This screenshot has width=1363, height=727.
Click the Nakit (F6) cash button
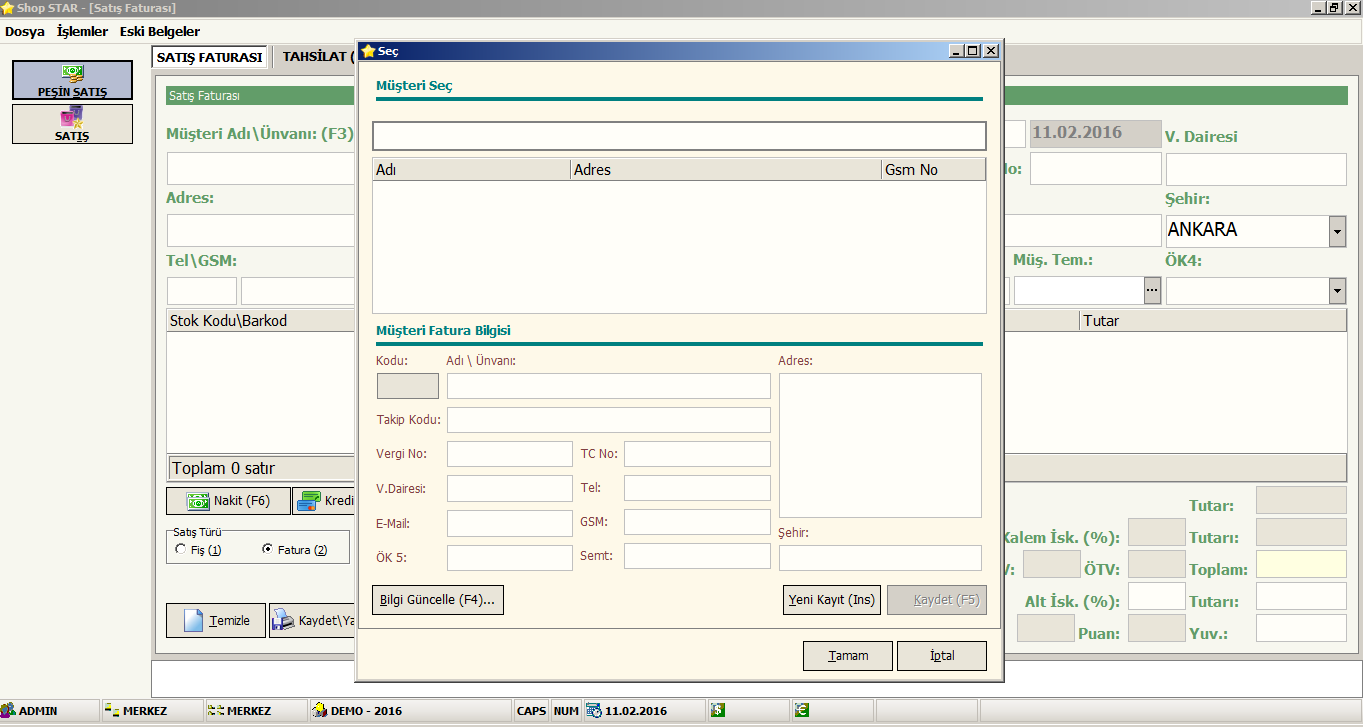(x=228, y=501)
